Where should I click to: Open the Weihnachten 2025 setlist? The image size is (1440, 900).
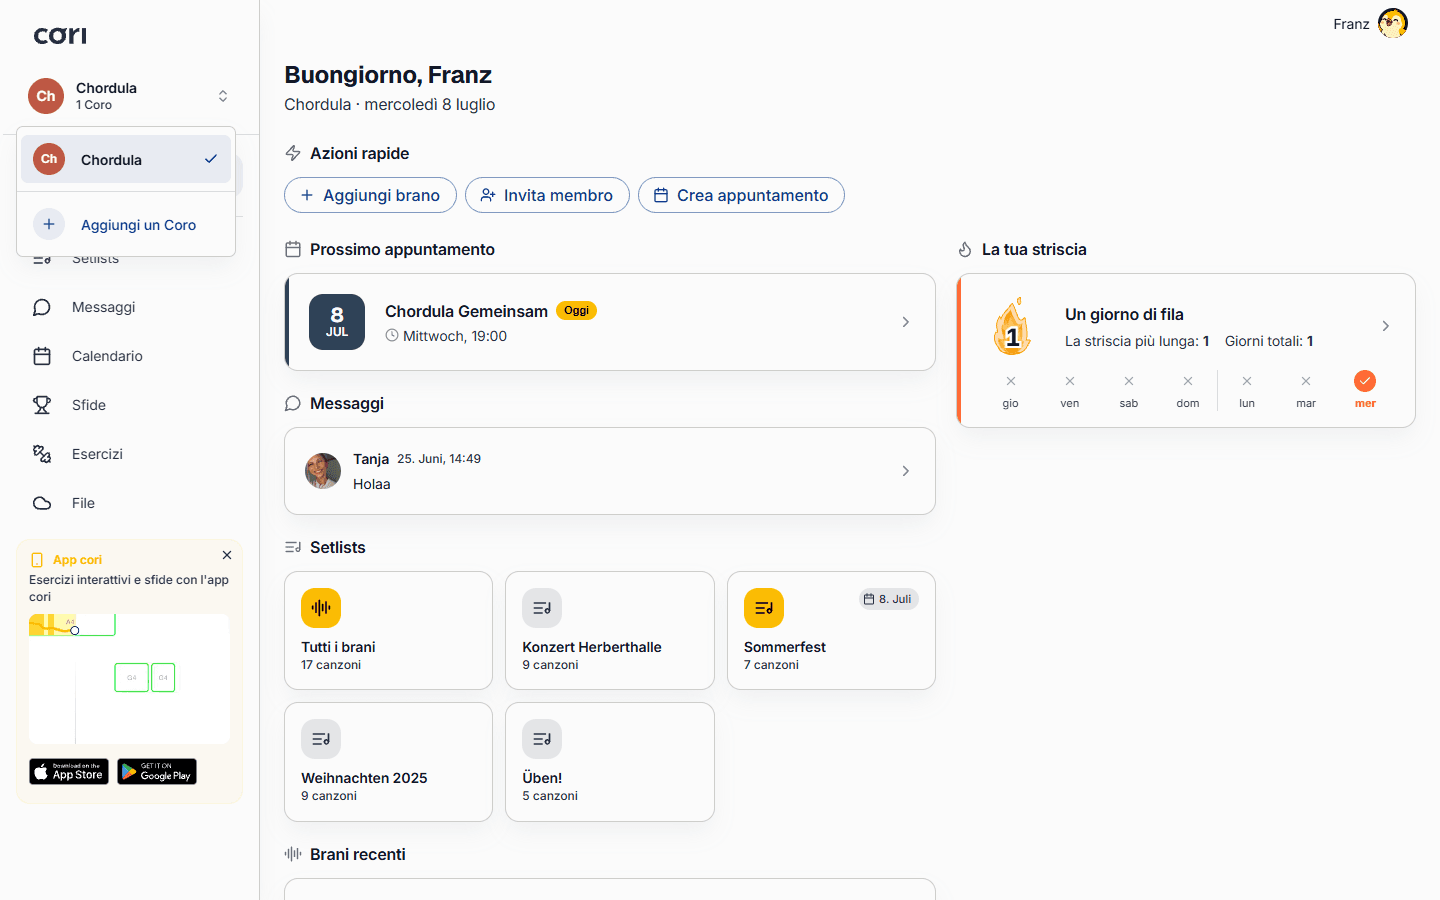pos(388,762)
